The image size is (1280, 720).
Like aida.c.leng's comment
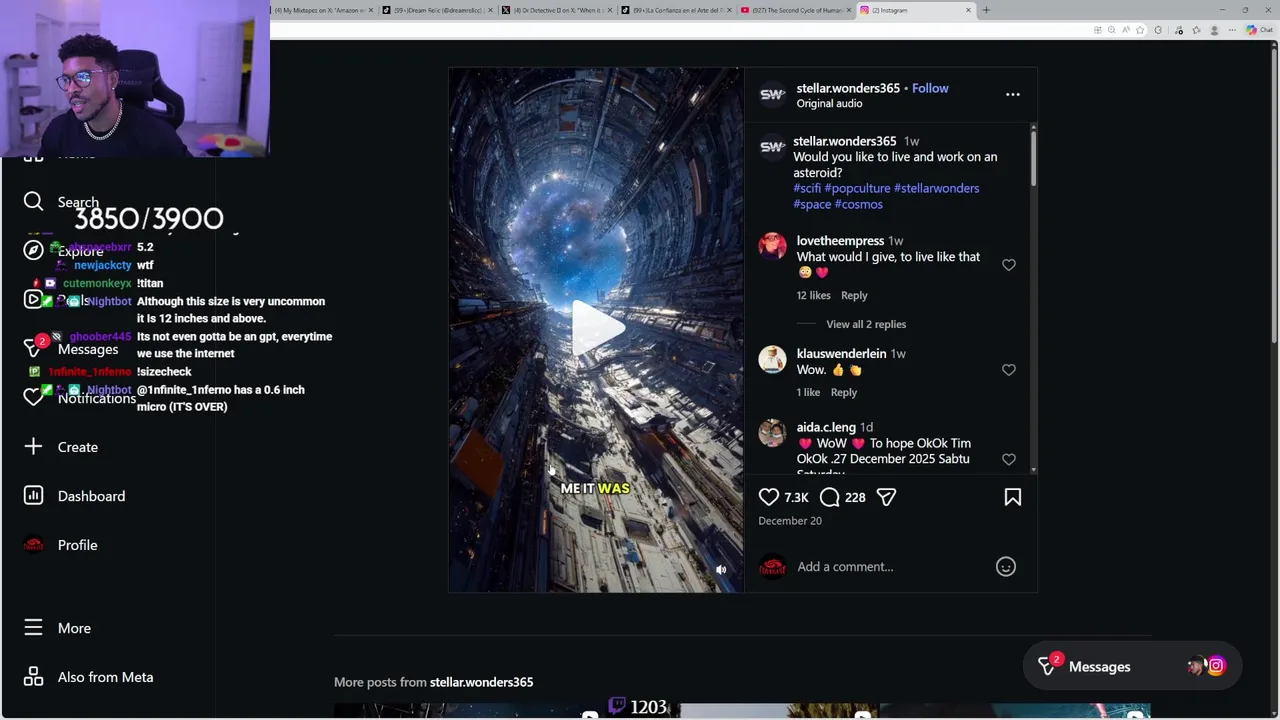1009,459
